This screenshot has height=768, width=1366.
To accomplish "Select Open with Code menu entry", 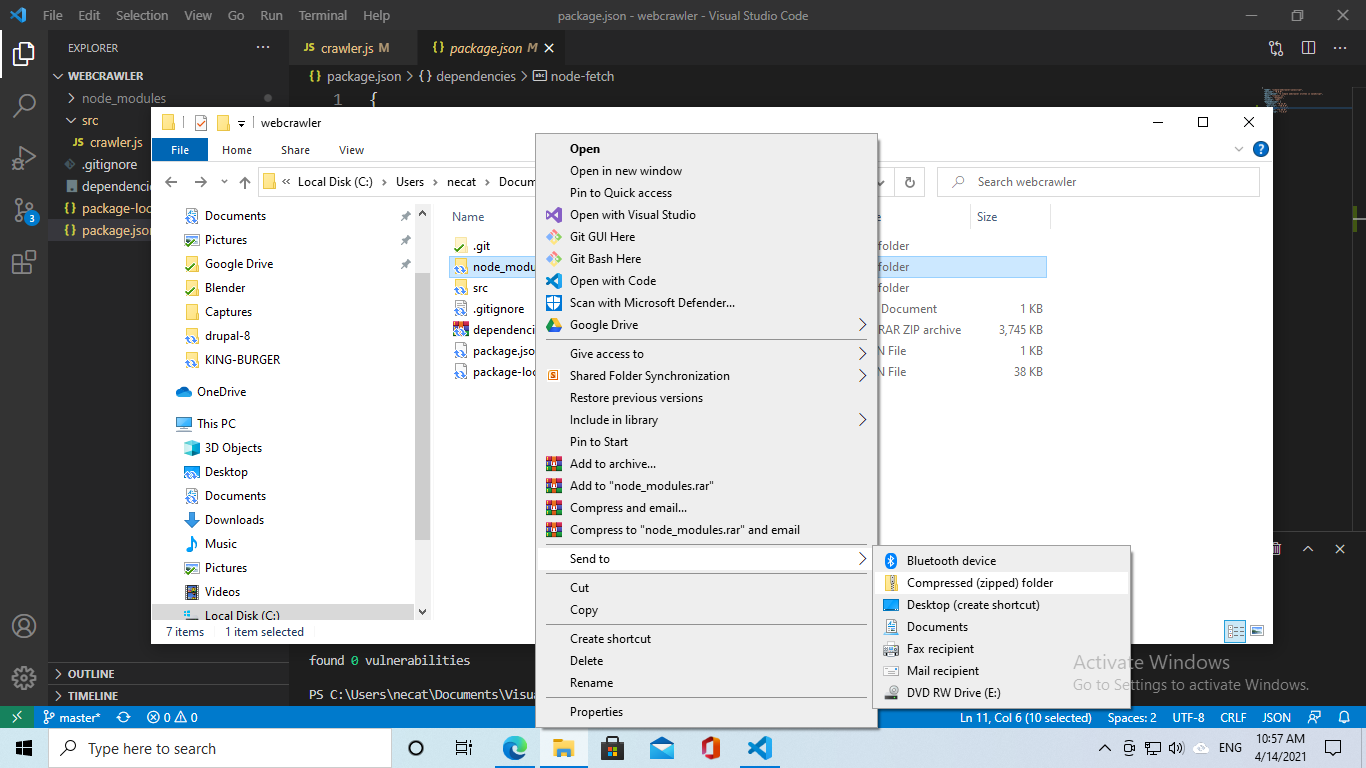I will pos(613,281).
